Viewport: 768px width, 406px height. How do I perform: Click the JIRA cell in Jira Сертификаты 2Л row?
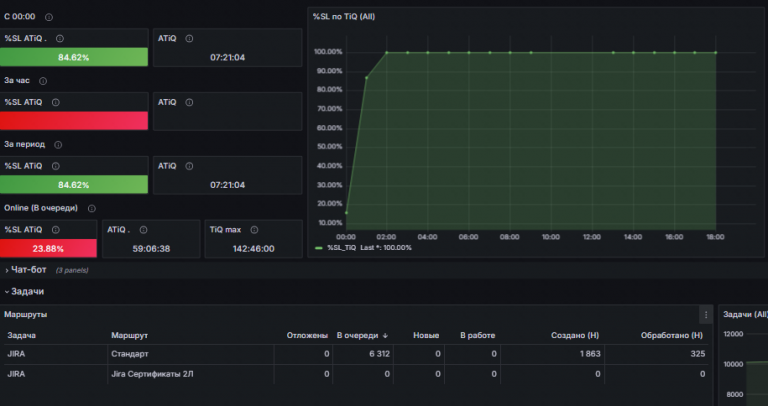(x=16, y=374)
